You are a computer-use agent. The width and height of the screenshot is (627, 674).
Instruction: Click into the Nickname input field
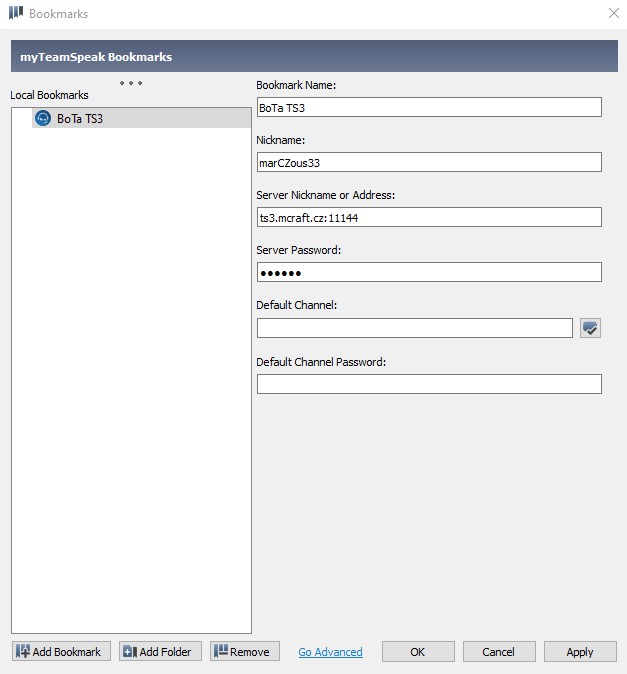coord(429,162)
